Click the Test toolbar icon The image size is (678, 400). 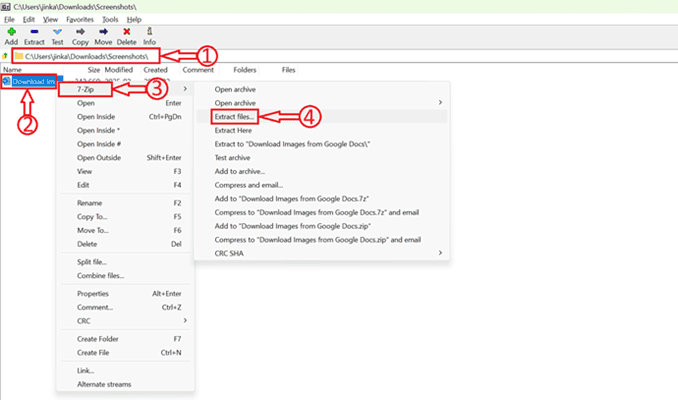coord(57,32)
